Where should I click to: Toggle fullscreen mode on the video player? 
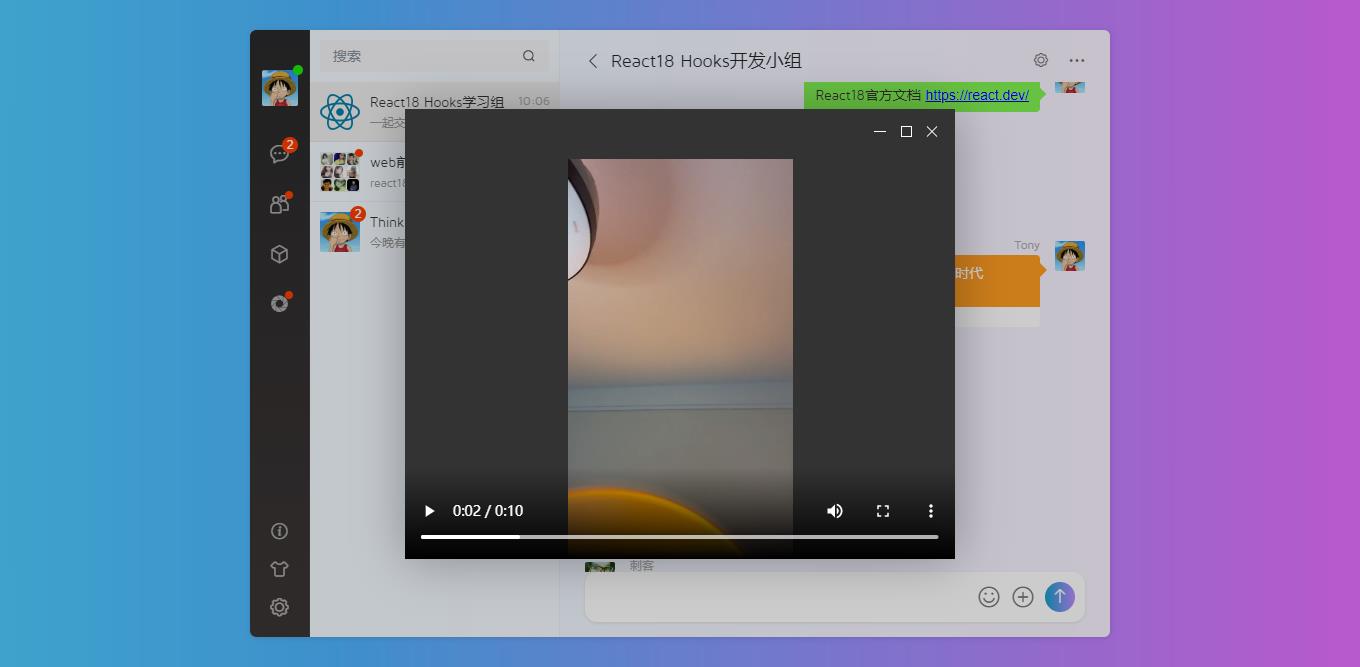coord(883,511)
